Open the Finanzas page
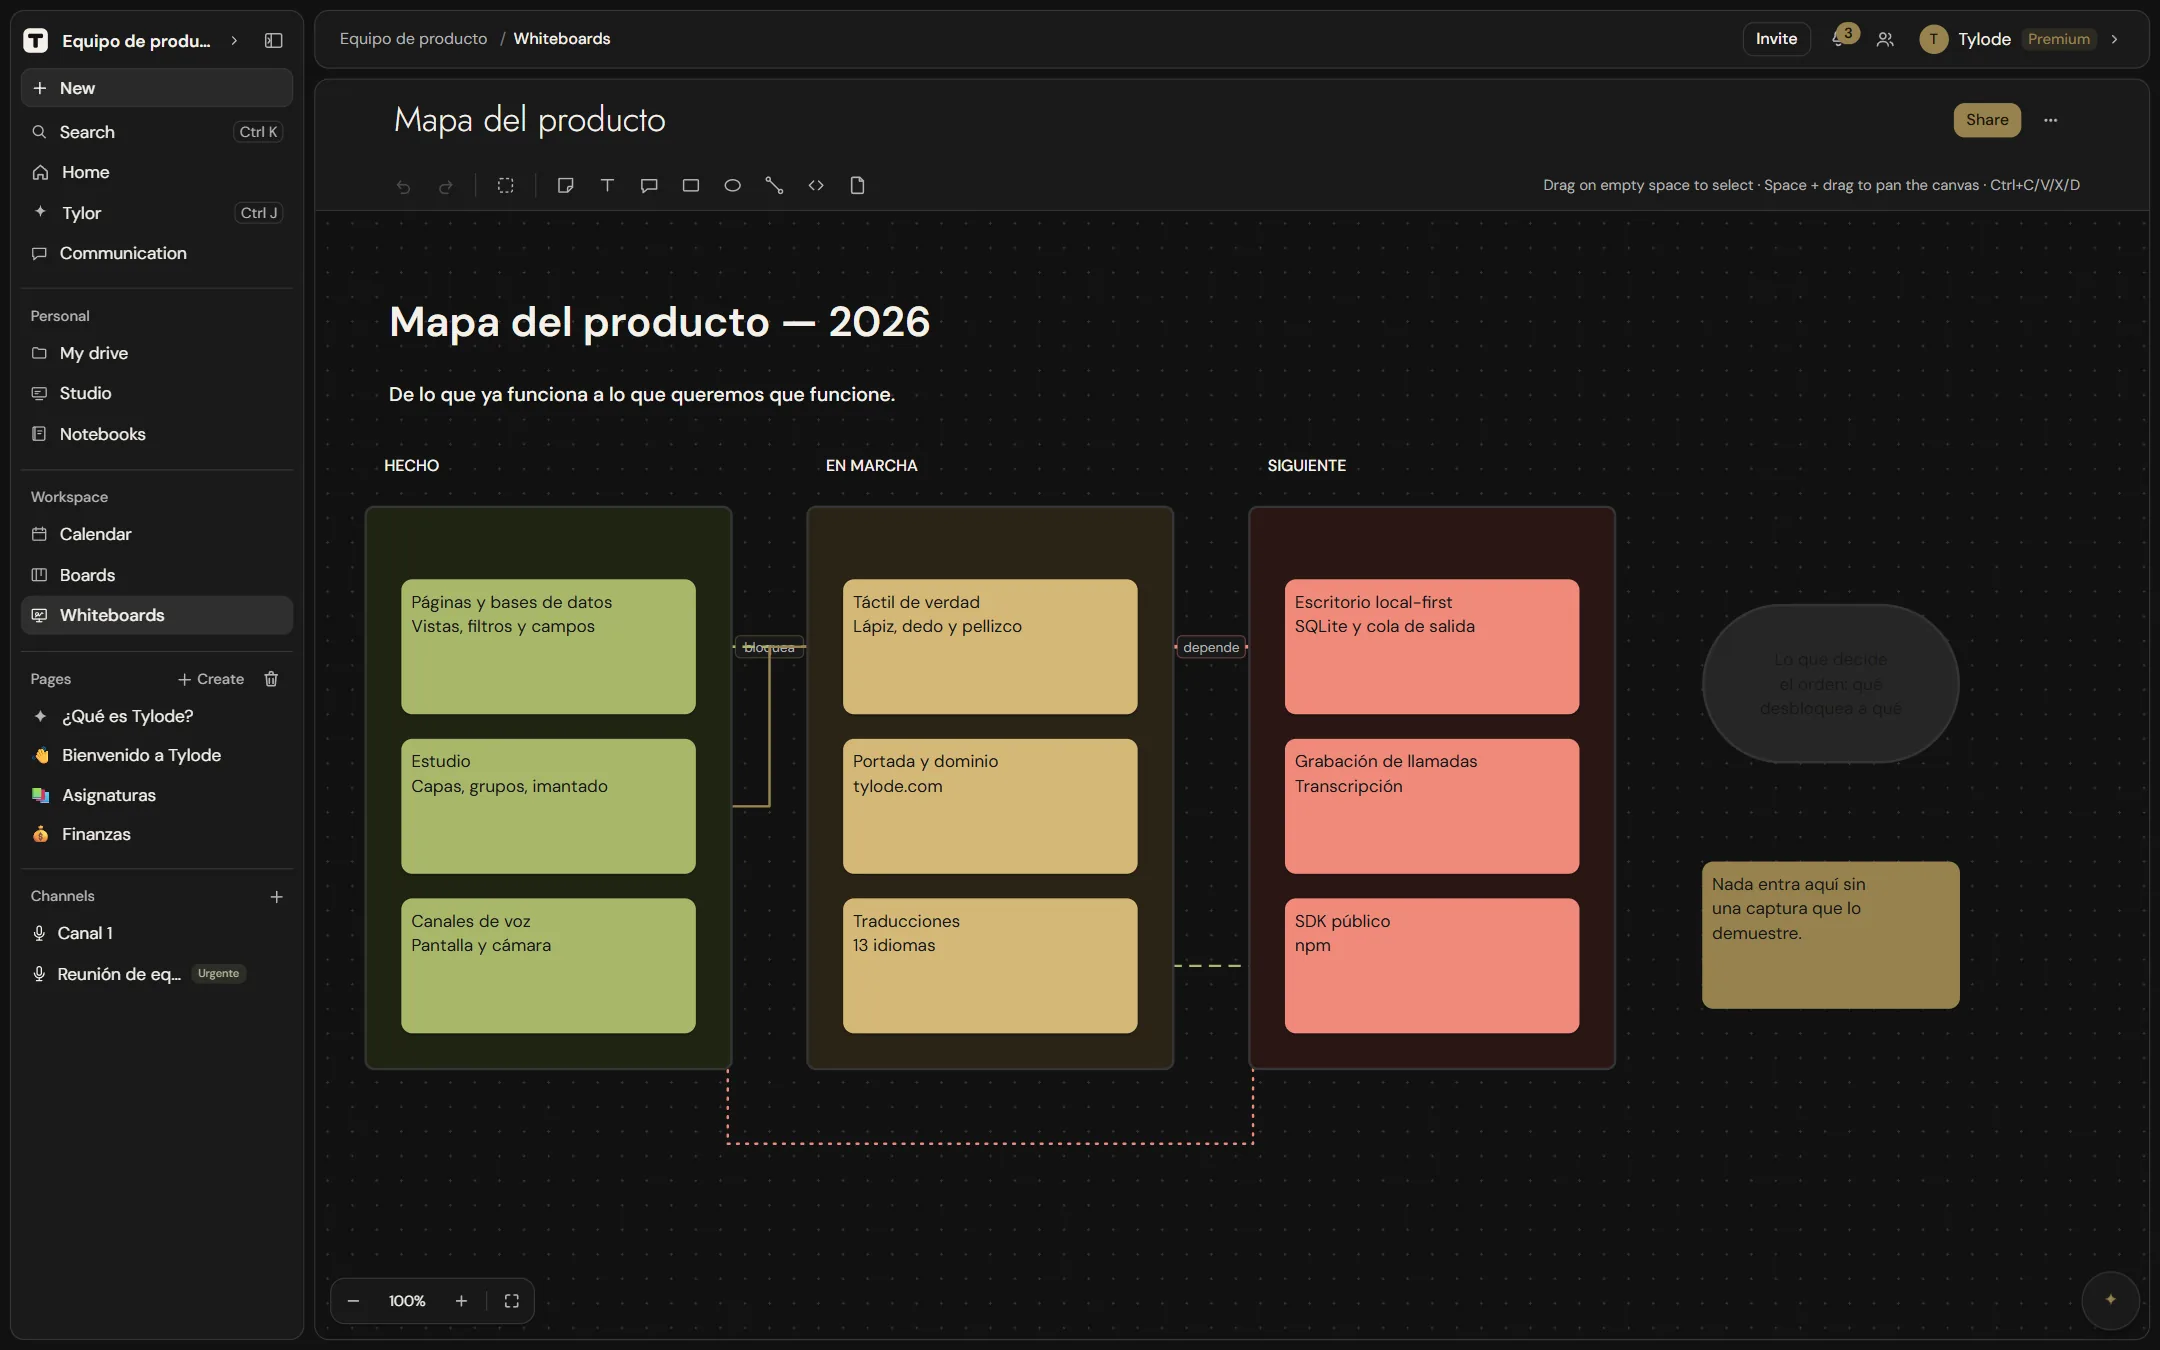 pos(157,834)
